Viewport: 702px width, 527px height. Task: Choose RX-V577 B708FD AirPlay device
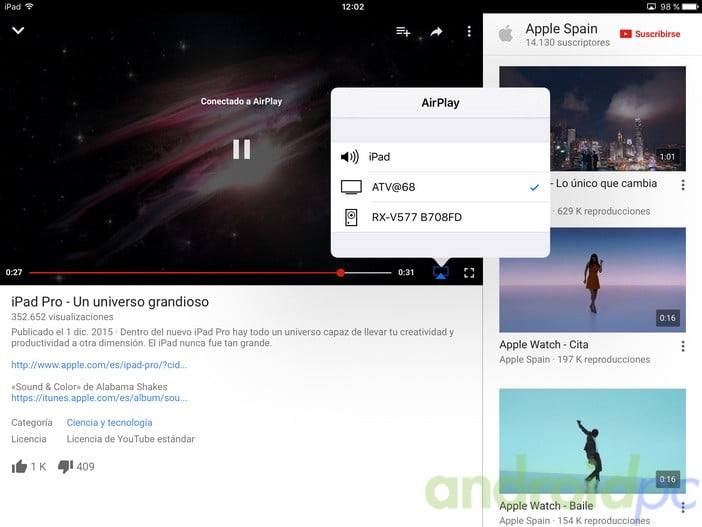[x=440, y=217]
